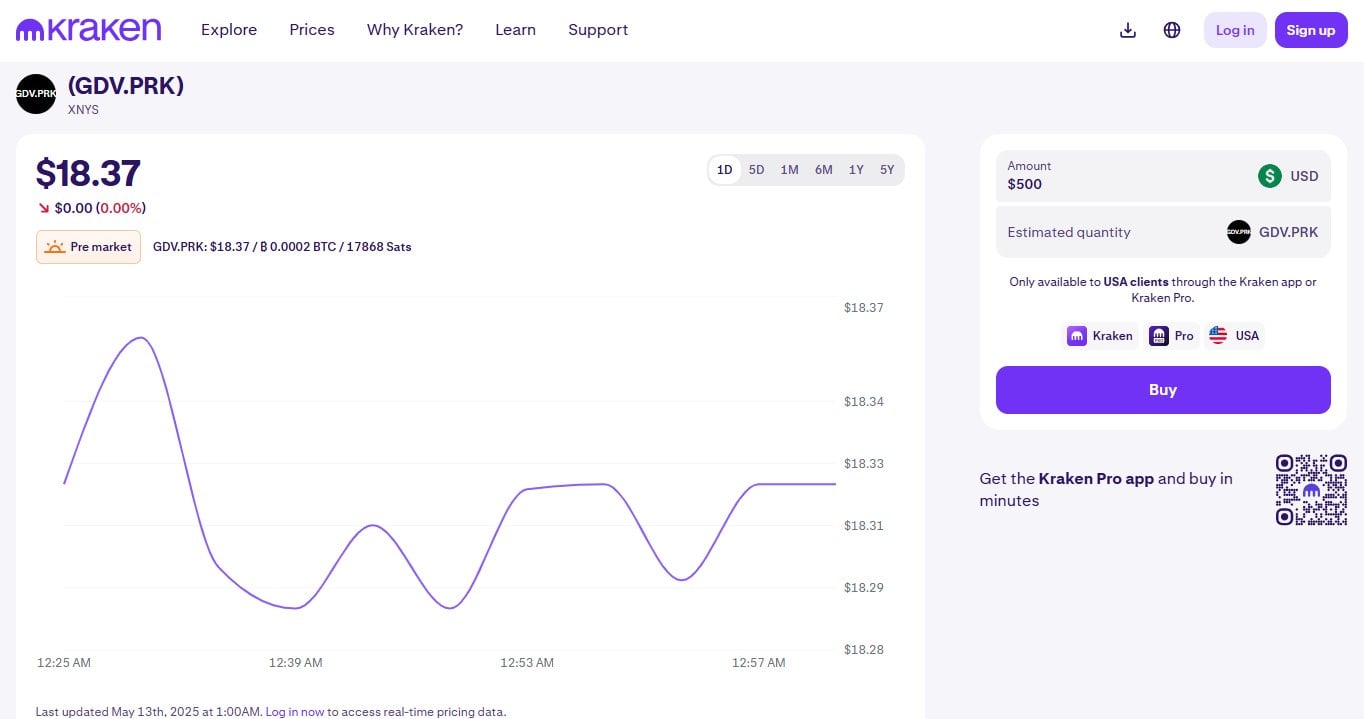Open the Explore menu
Screen dimensions: 1364x719
pos(229,30)
